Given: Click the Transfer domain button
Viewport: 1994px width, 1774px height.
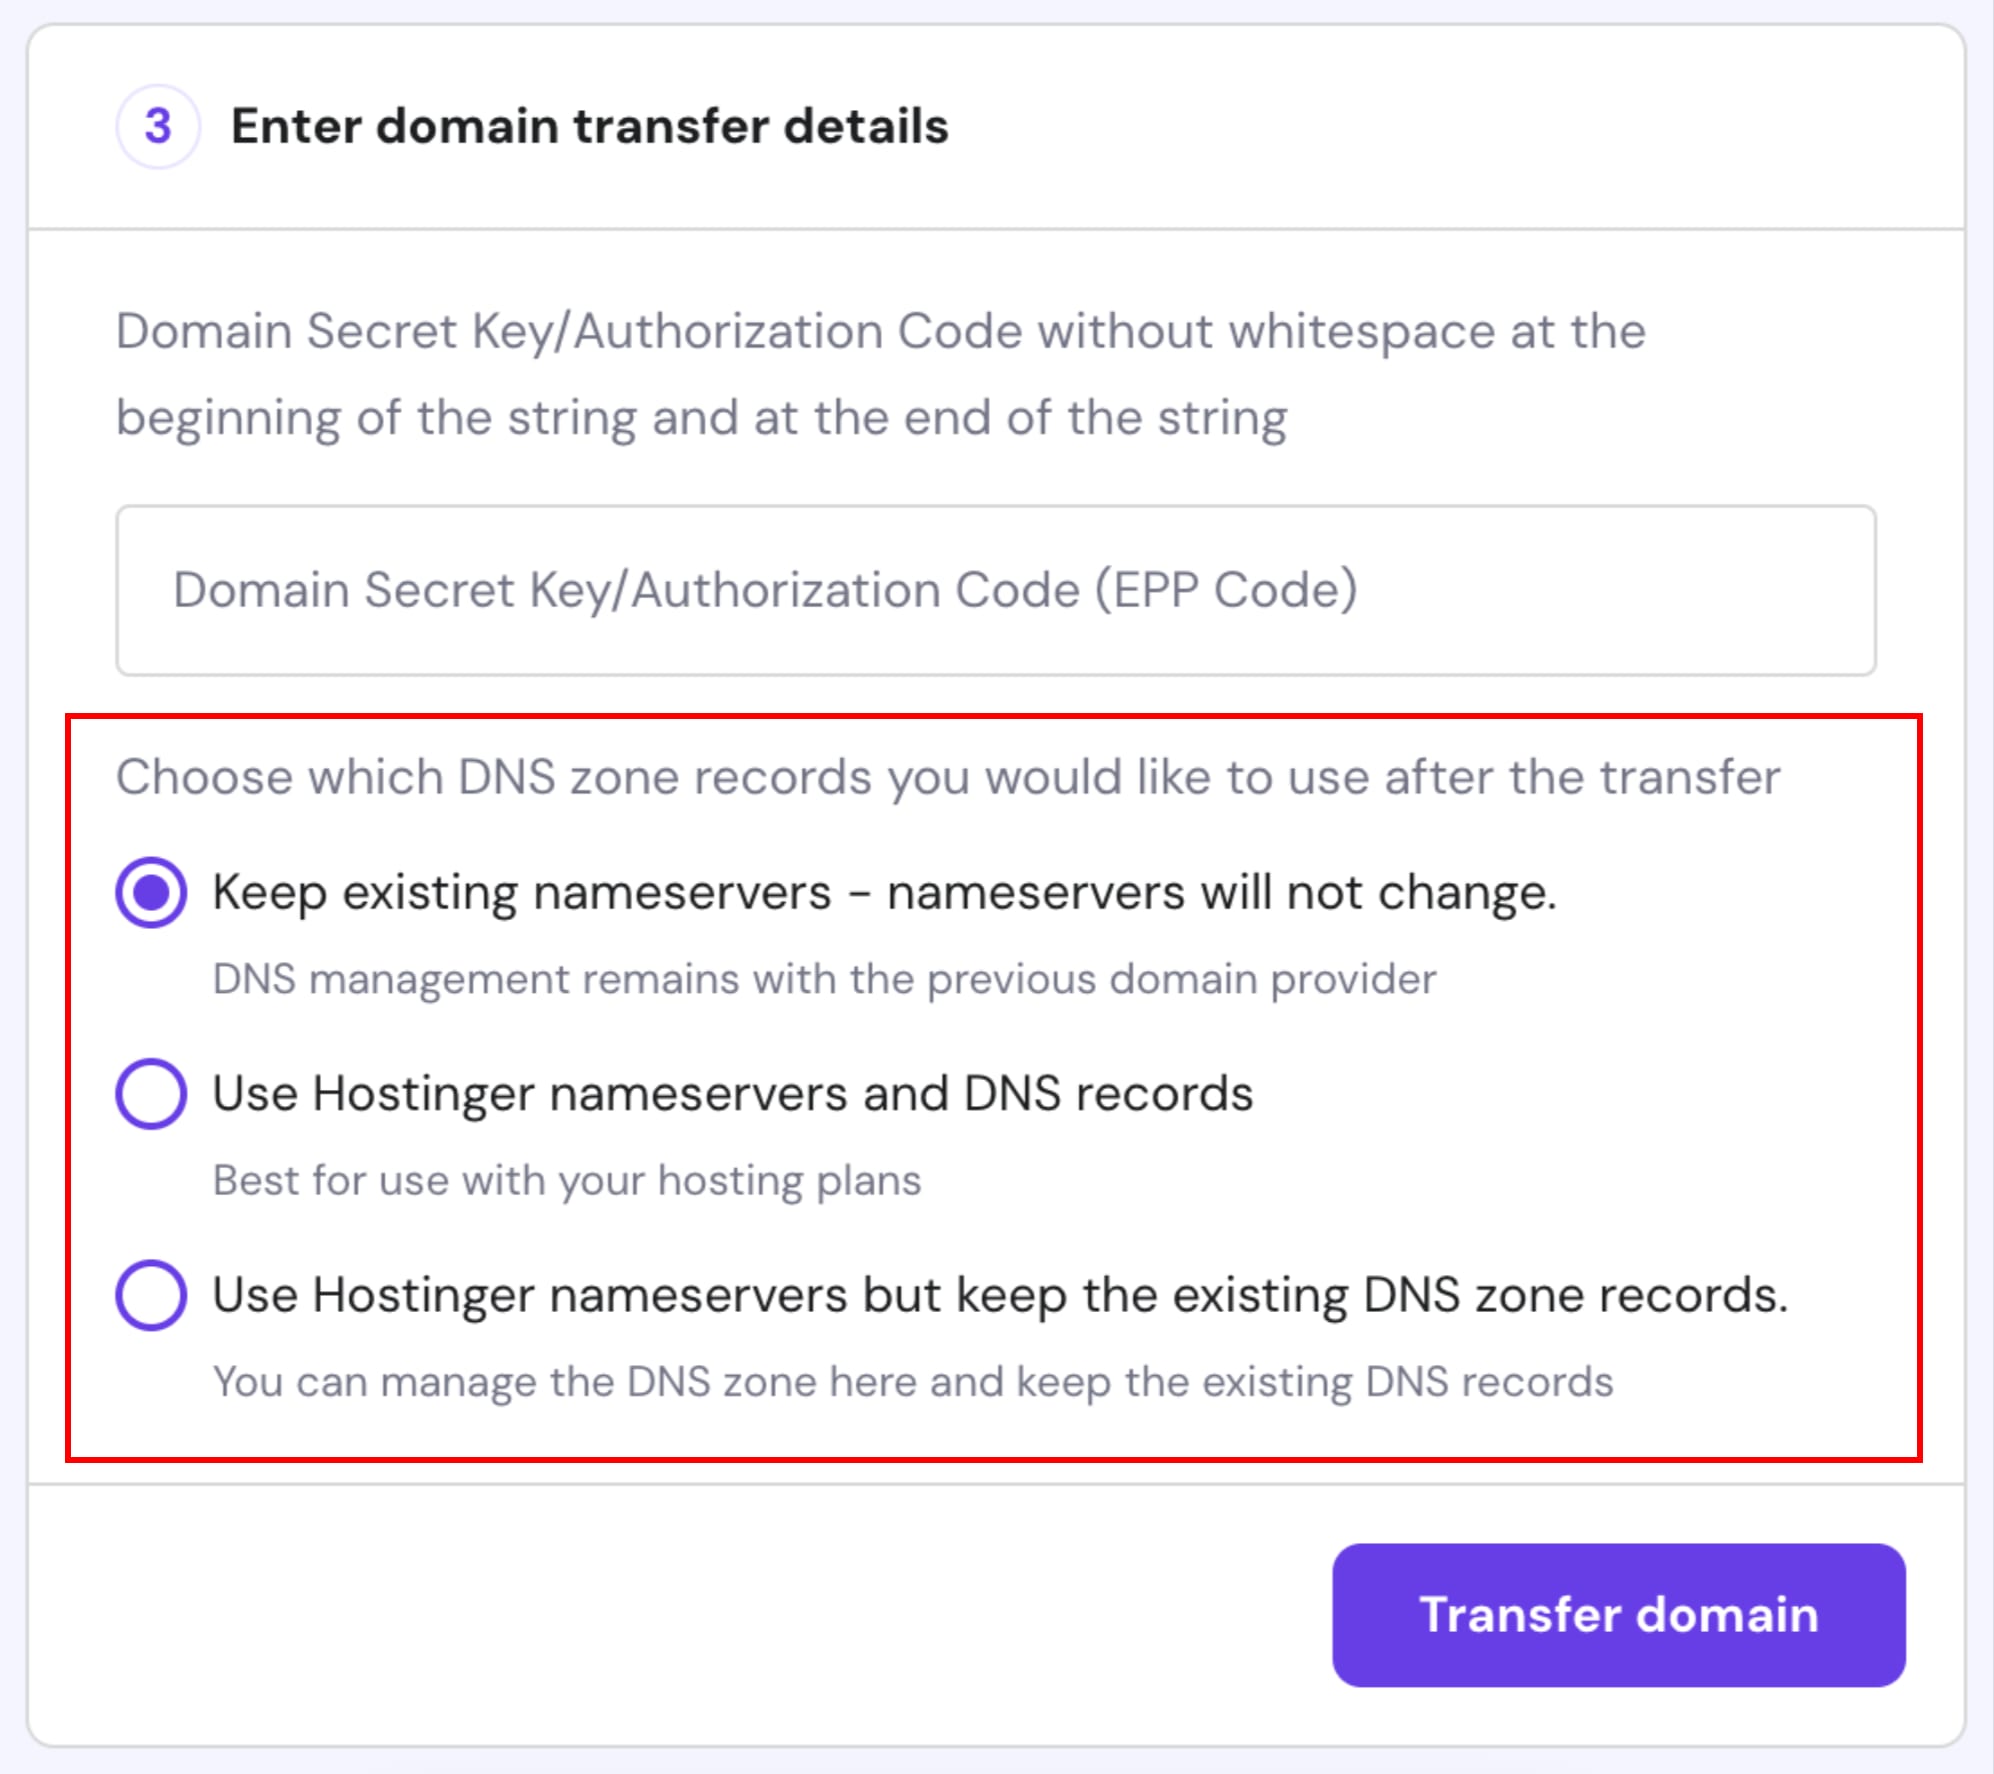Looking at the screenshot, I should 1618,1614.
